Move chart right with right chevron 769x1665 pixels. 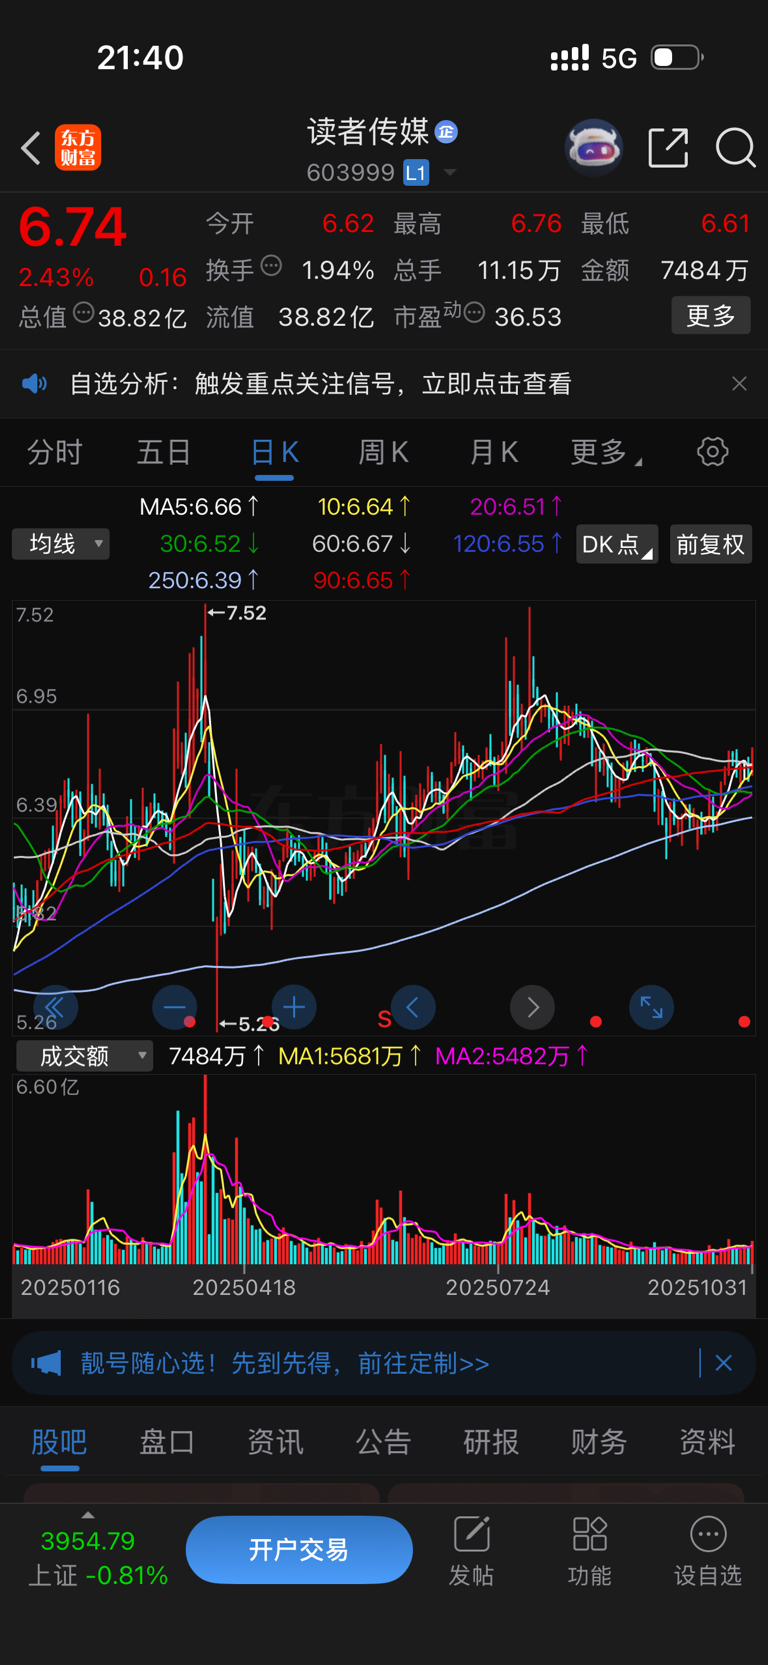pyautogui.click(x=532, y=1007)
